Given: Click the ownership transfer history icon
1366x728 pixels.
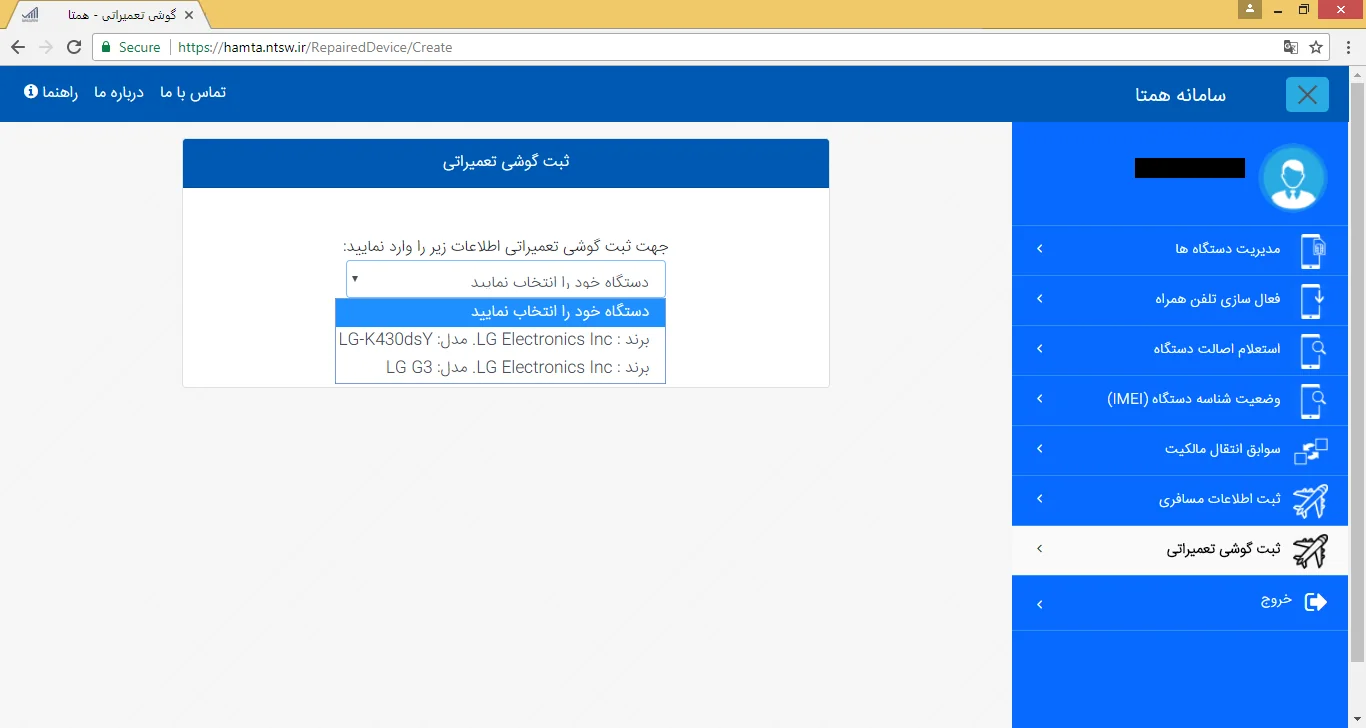Looking at the screenshot, I should (1313, 450).
